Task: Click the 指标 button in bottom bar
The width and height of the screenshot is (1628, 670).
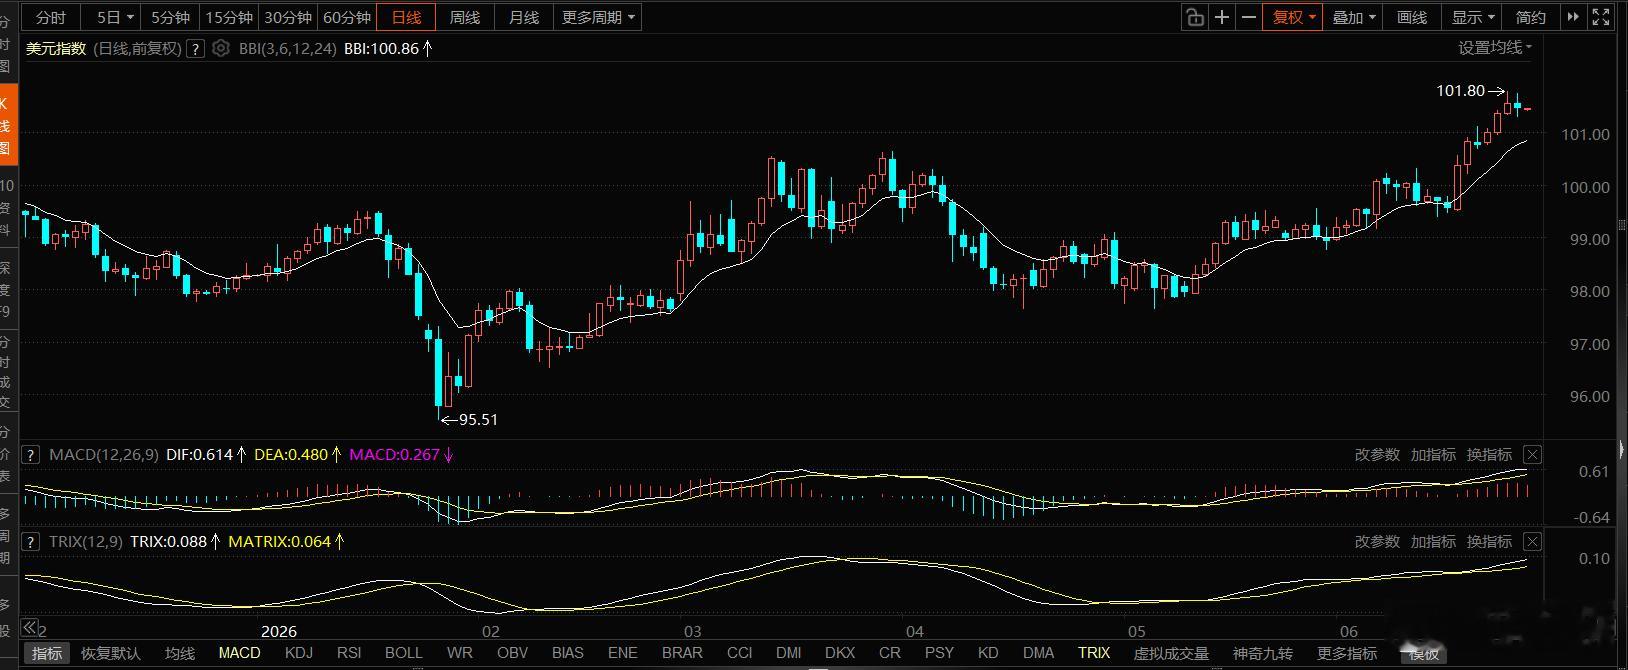Action: click(47, 653)
